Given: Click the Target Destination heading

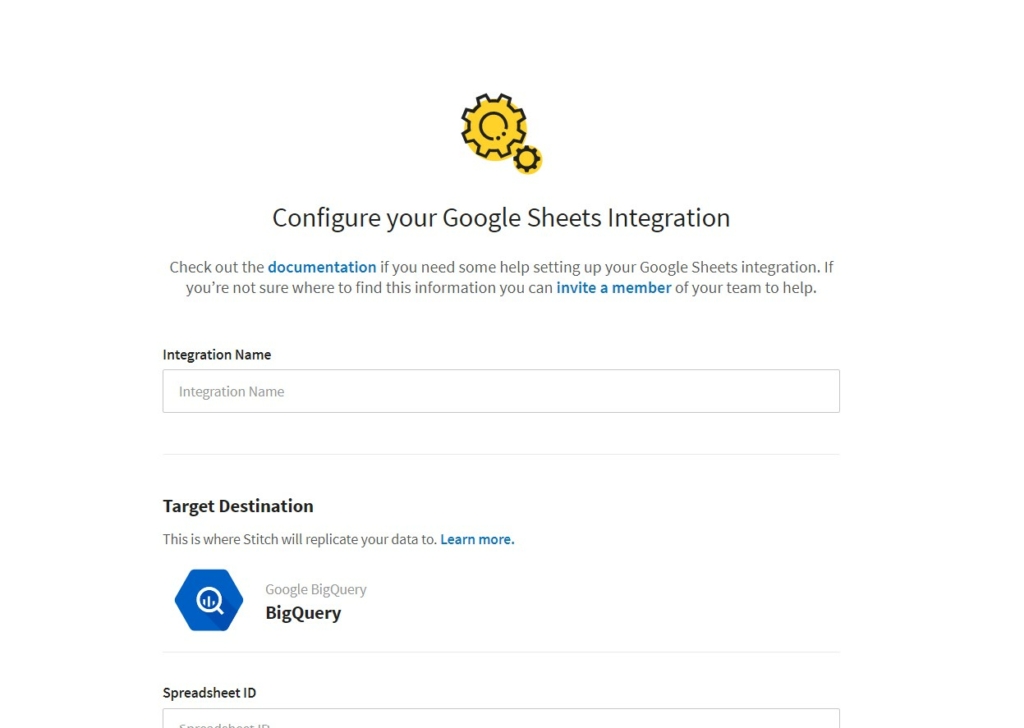Looking at the screenshot, I should point(238,506).
